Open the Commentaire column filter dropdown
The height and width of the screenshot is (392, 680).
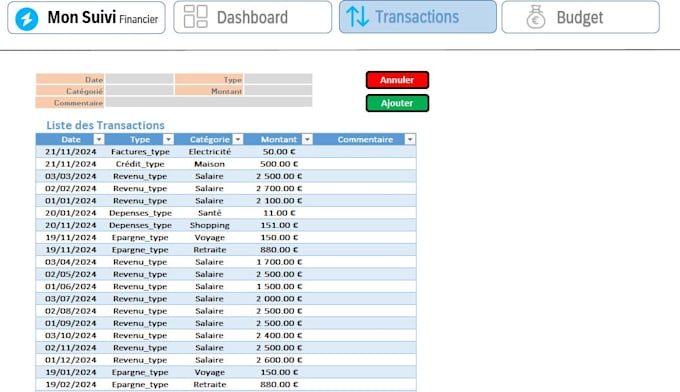(410, 139)
